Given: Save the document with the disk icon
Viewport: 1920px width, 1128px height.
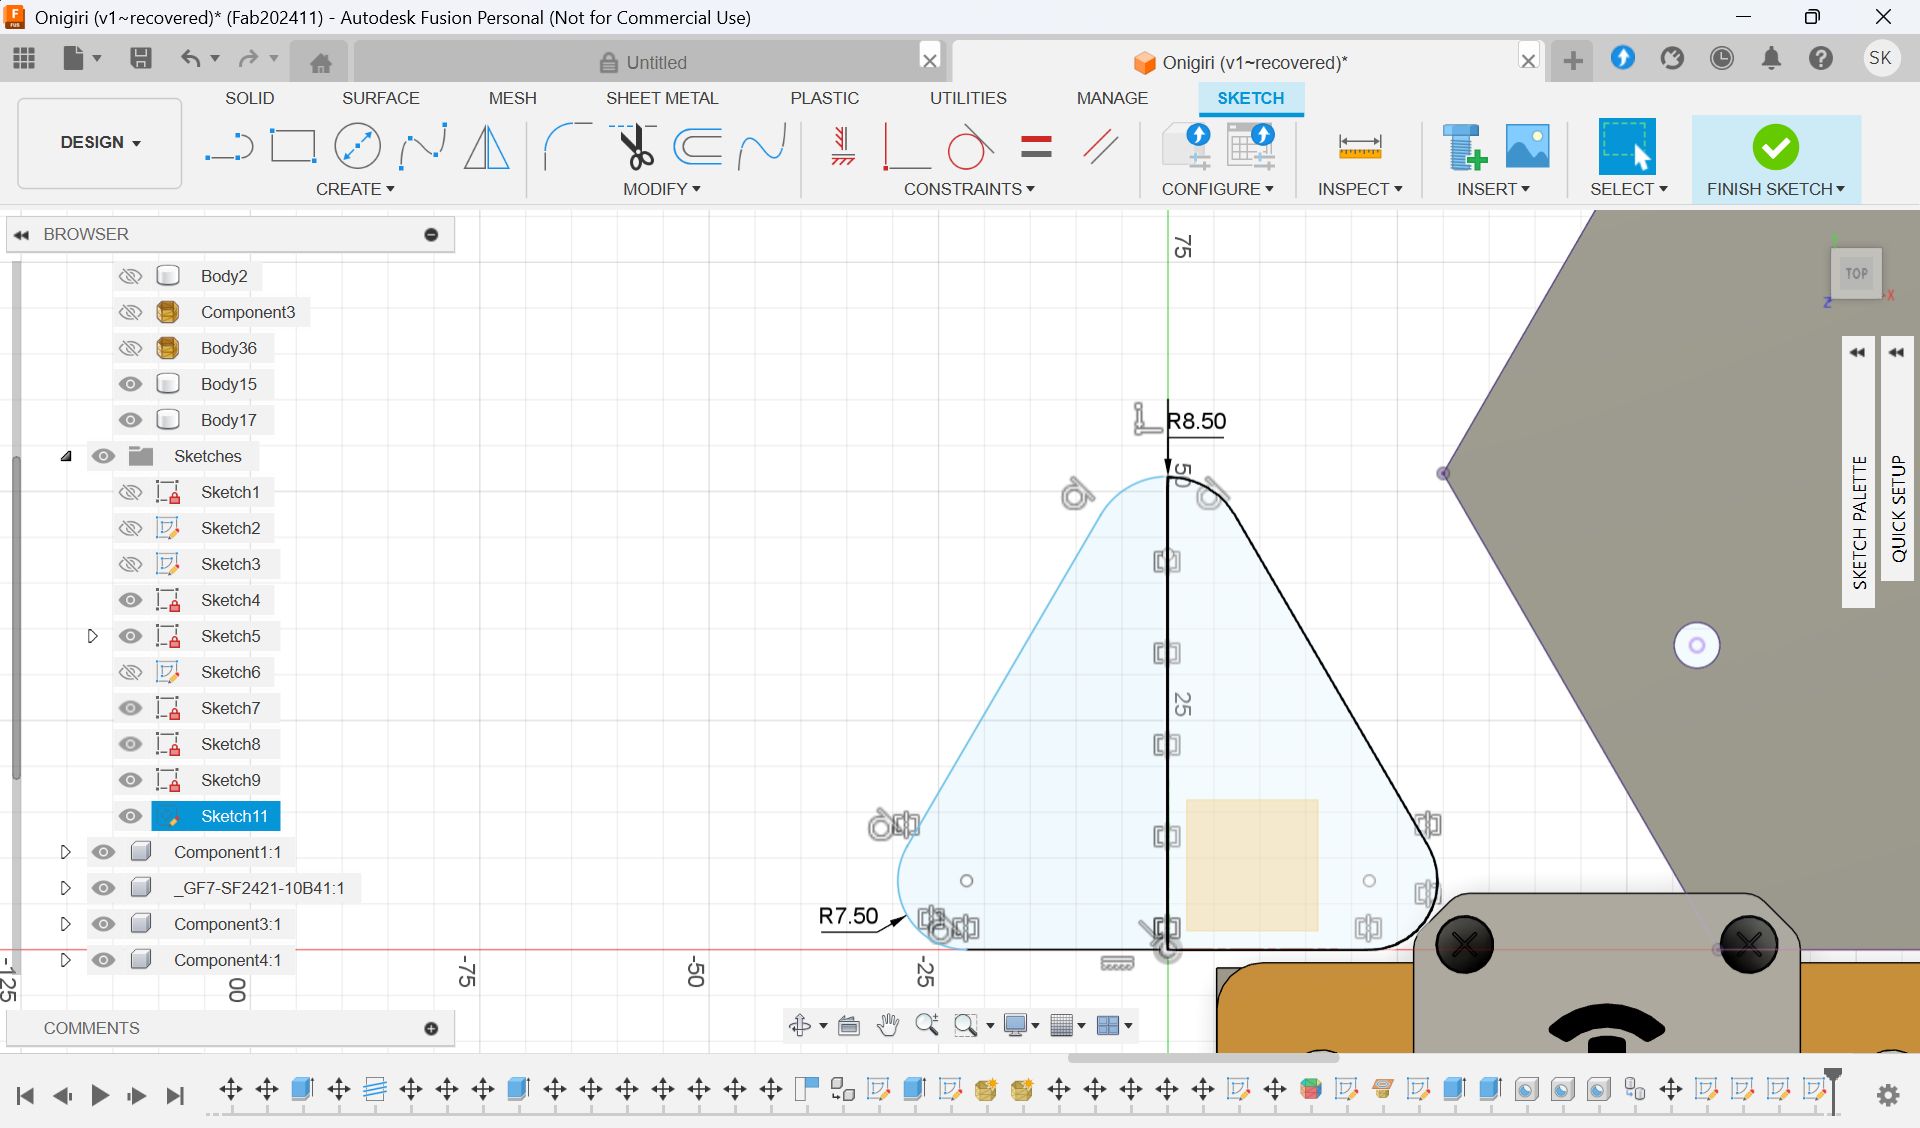Looking at the screenshot, I should pos(141,58).
